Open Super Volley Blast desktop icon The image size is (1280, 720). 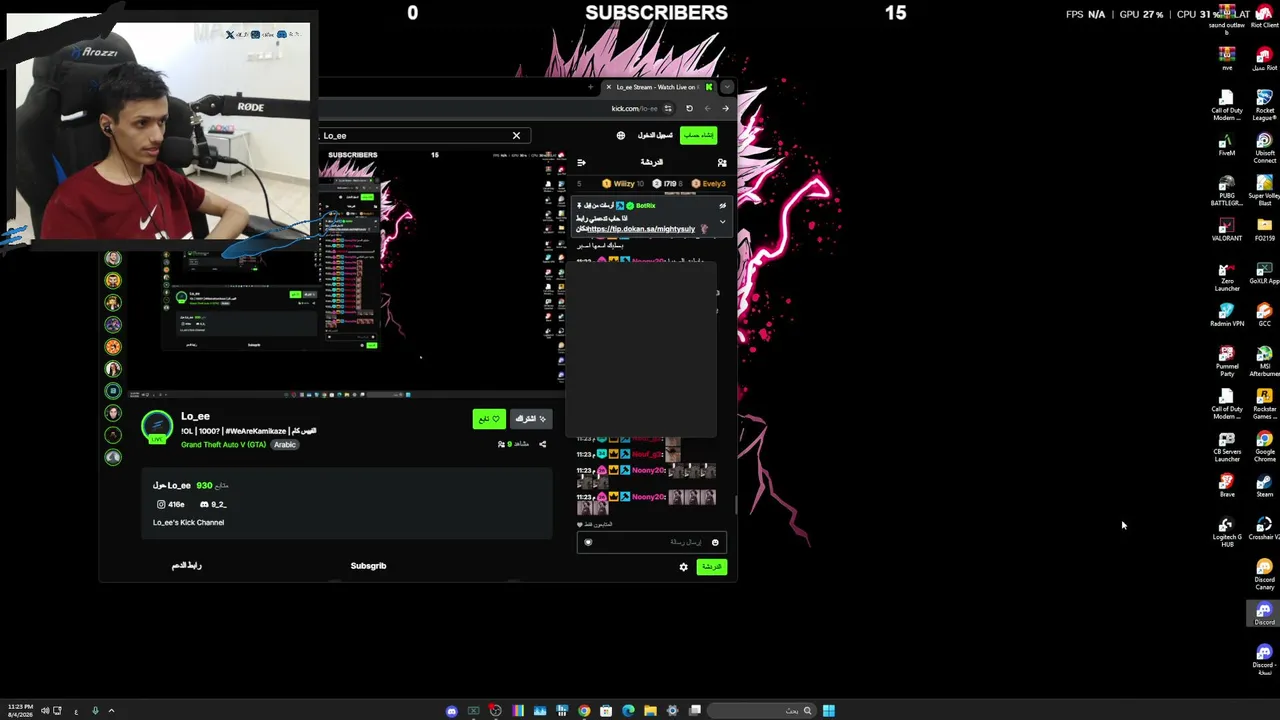tap(1264, 191)
